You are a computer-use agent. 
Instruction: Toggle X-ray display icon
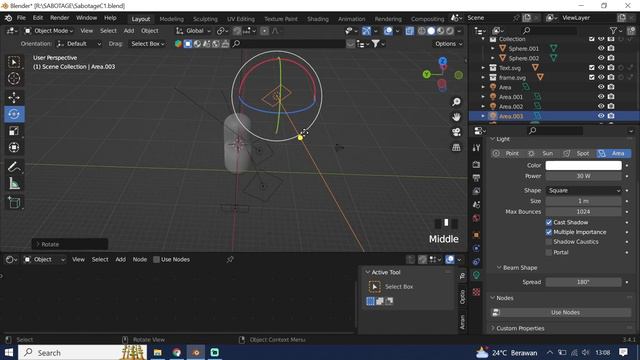pyautogui.click(x=409, y=31)
